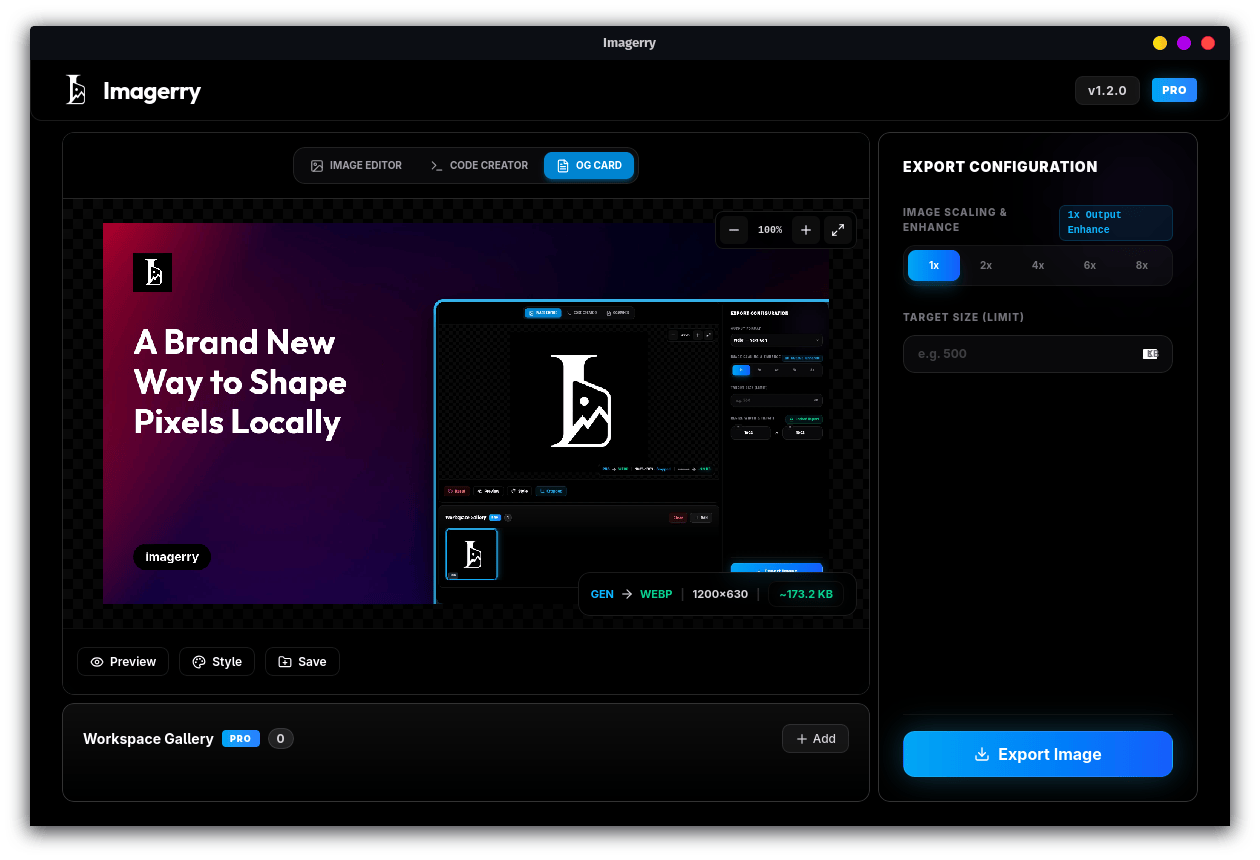
Task: Open the Code Creator tab
Action: pos(479,166)
